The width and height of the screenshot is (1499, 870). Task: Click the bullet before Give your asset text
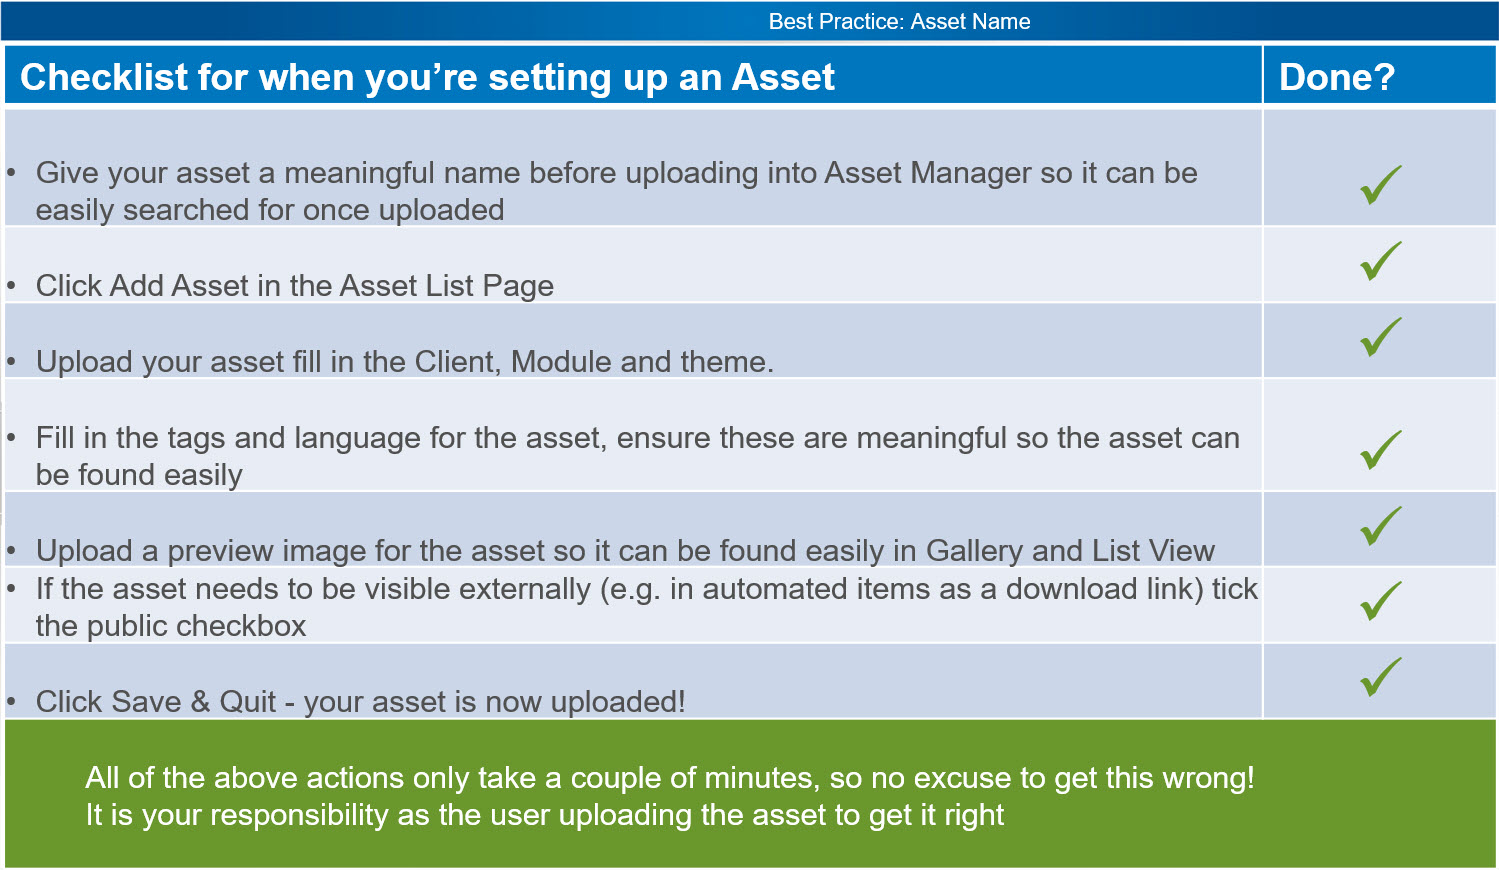click(x=12, y=173)
